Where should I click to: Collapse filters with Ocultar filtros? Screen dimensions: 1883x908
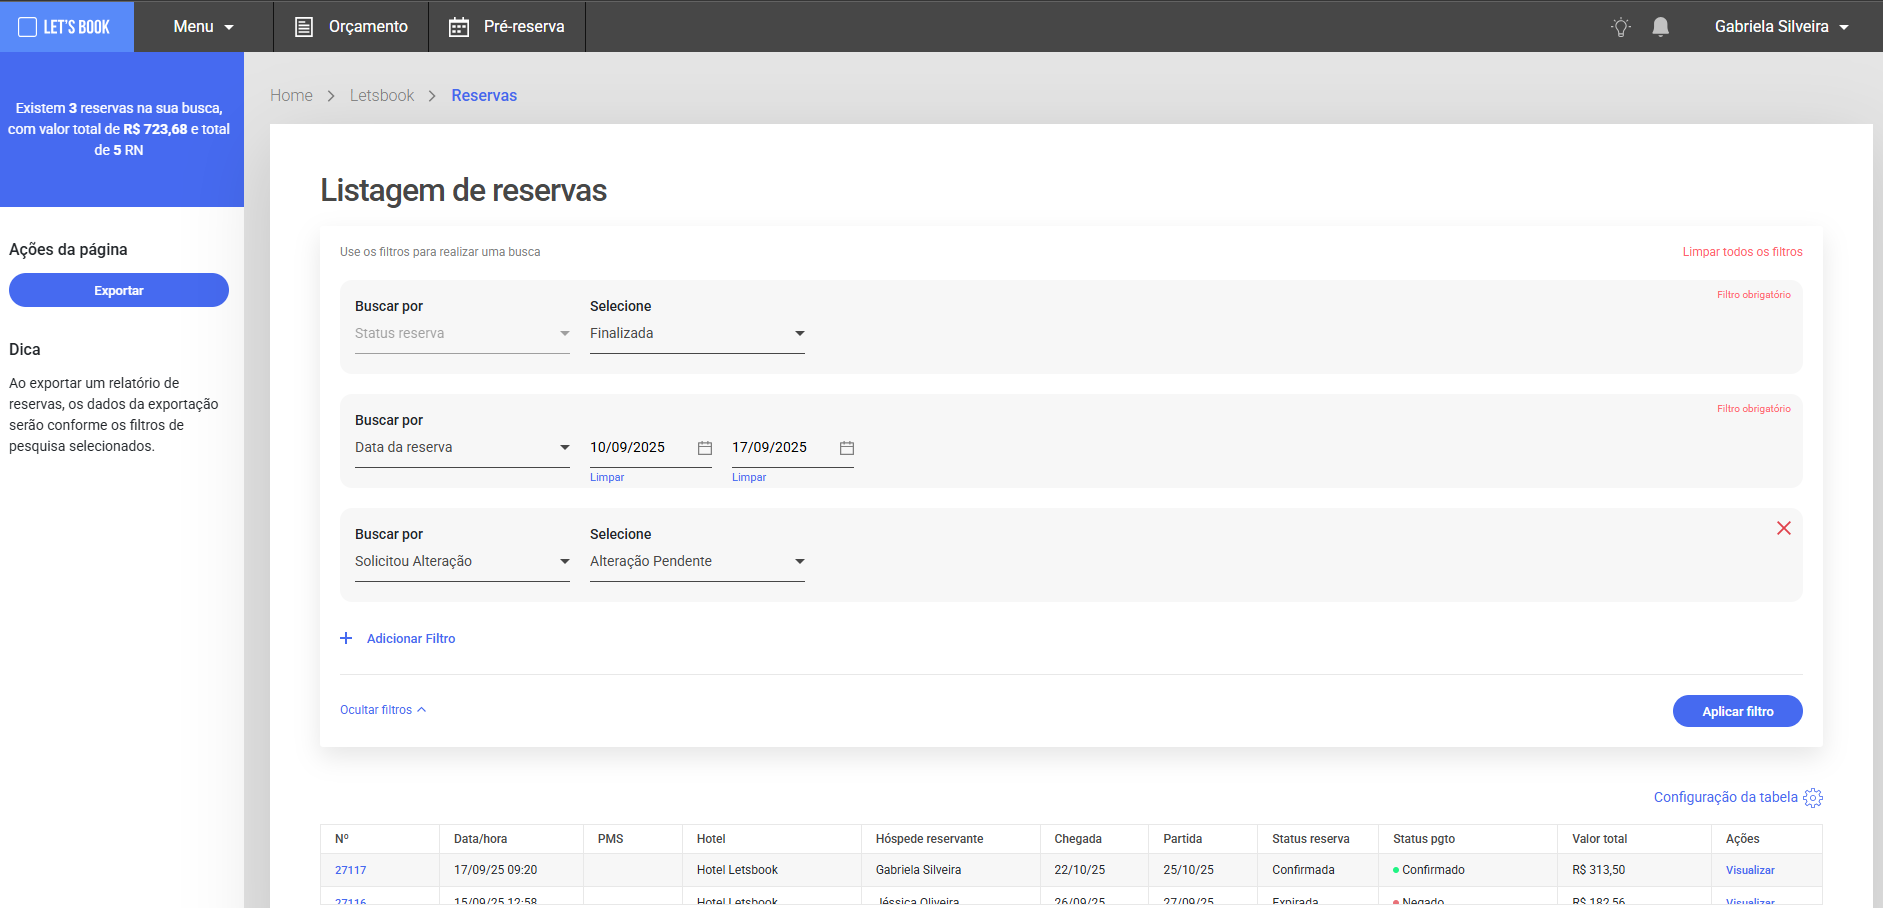(x=383, y=710)
